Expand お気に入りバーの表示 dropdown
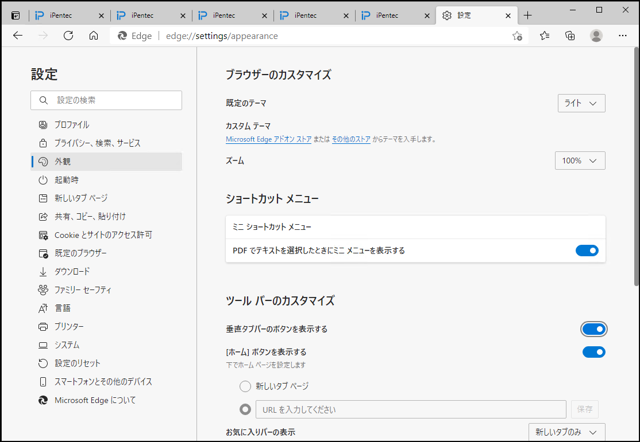640x442 pixels. coord(567,432)
